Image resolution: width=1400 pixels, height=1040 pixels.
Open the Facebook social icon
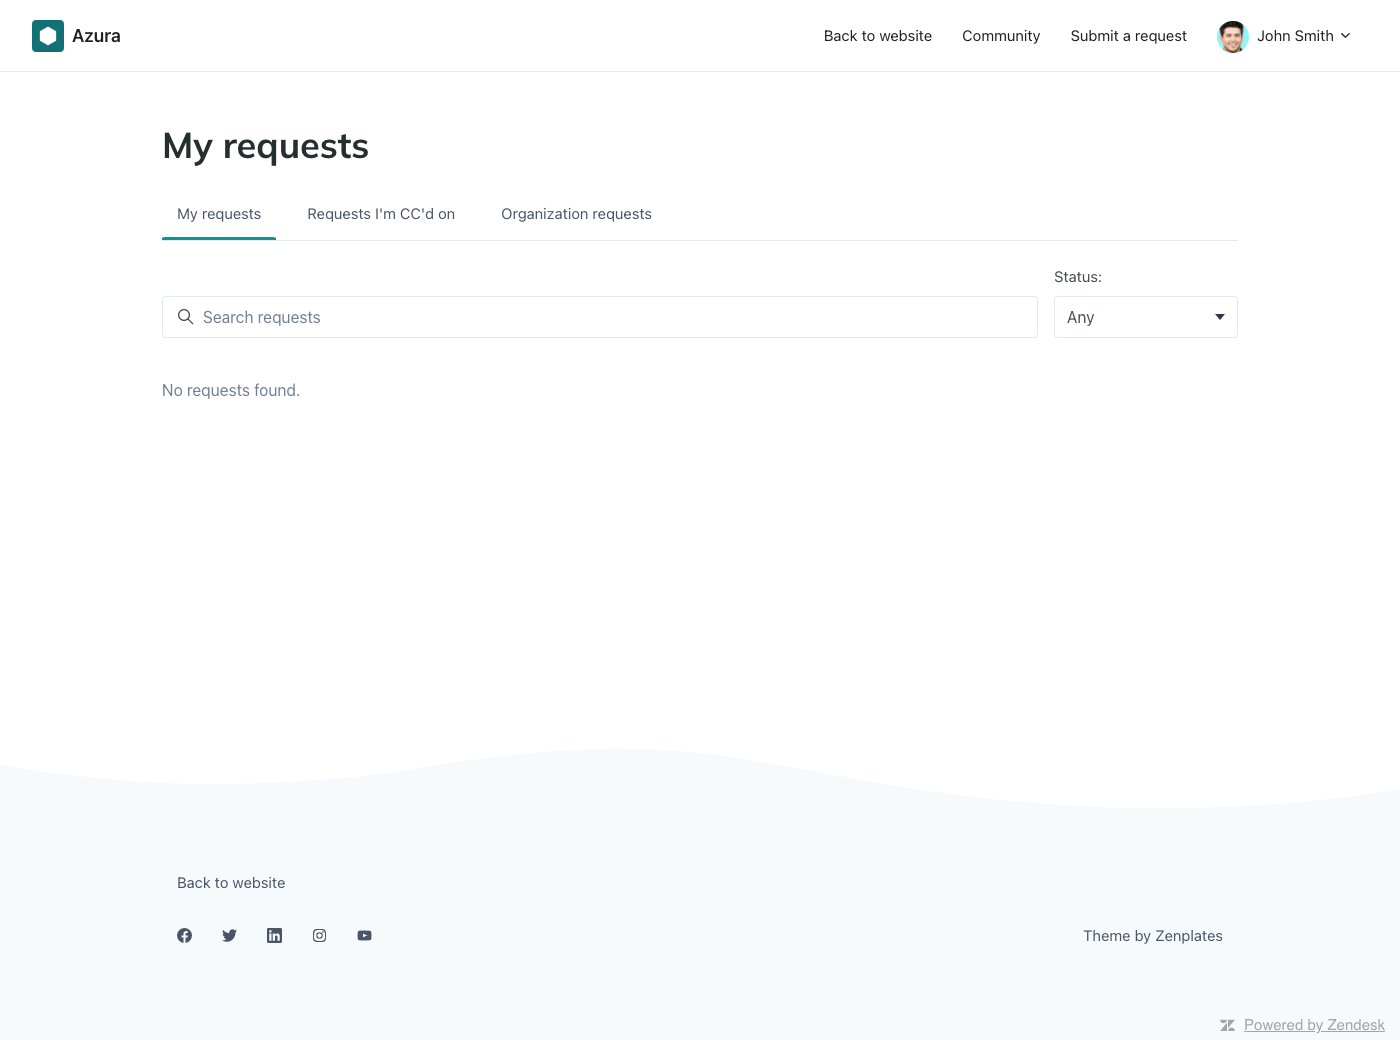click(x=184, y=936)
